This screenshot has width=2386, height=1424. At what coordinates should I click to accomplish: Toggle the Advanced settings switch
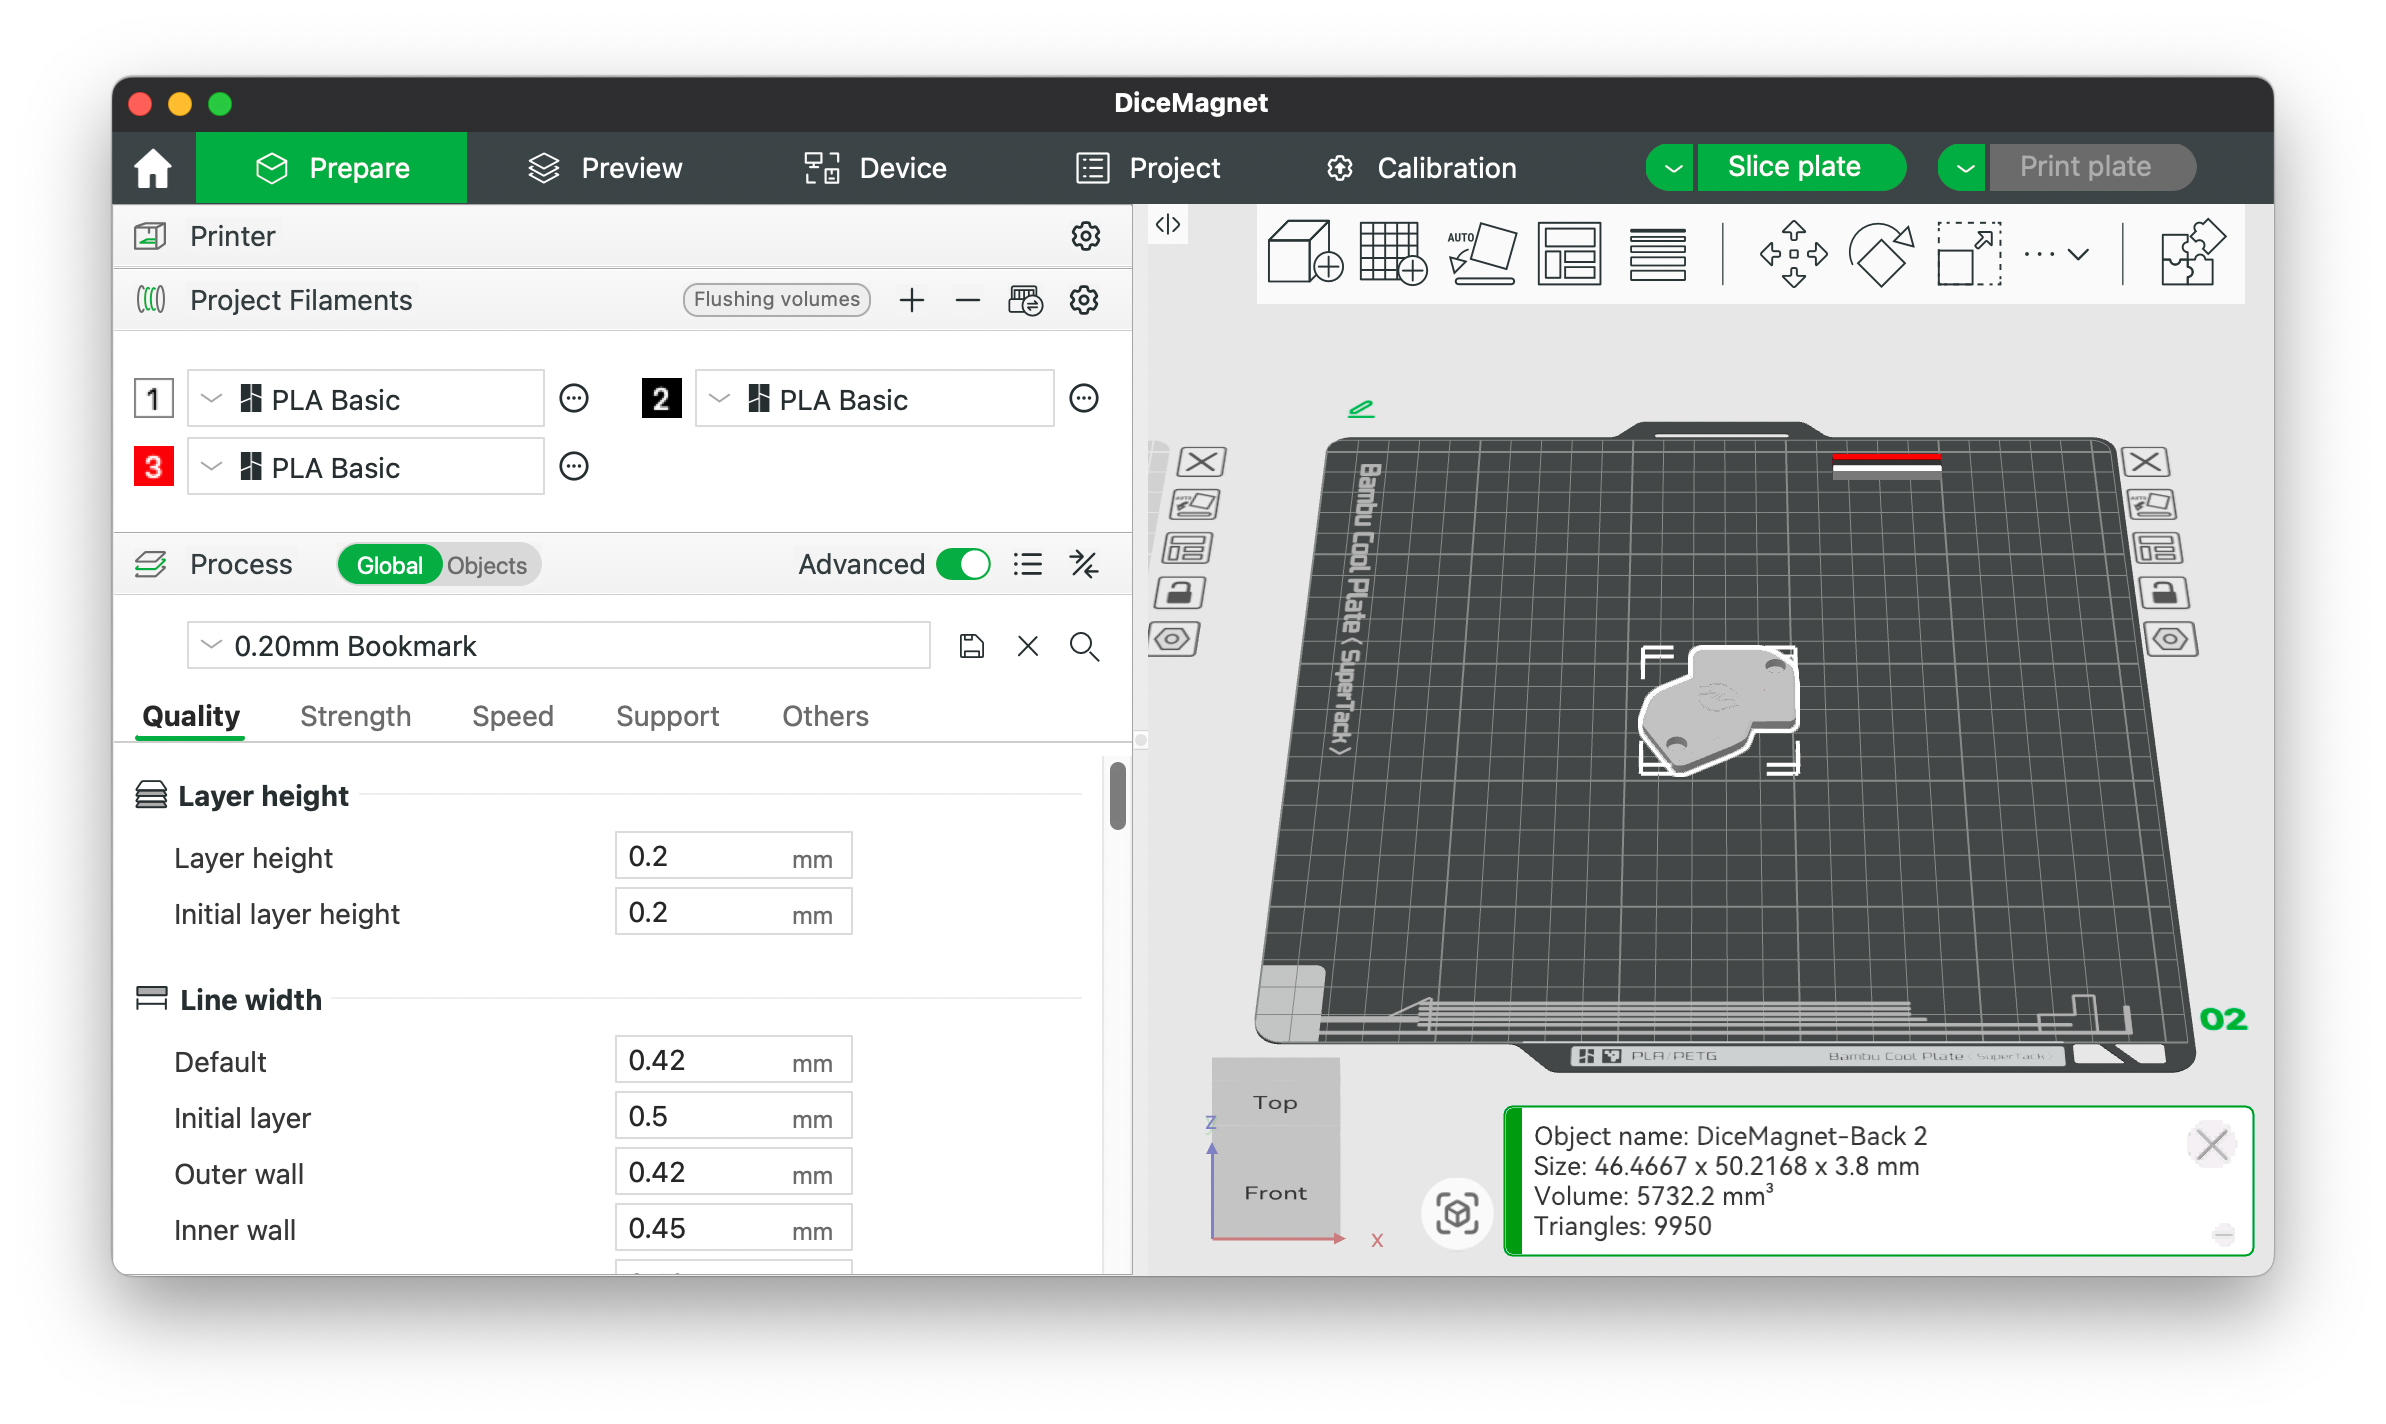[x=963, y=564]
